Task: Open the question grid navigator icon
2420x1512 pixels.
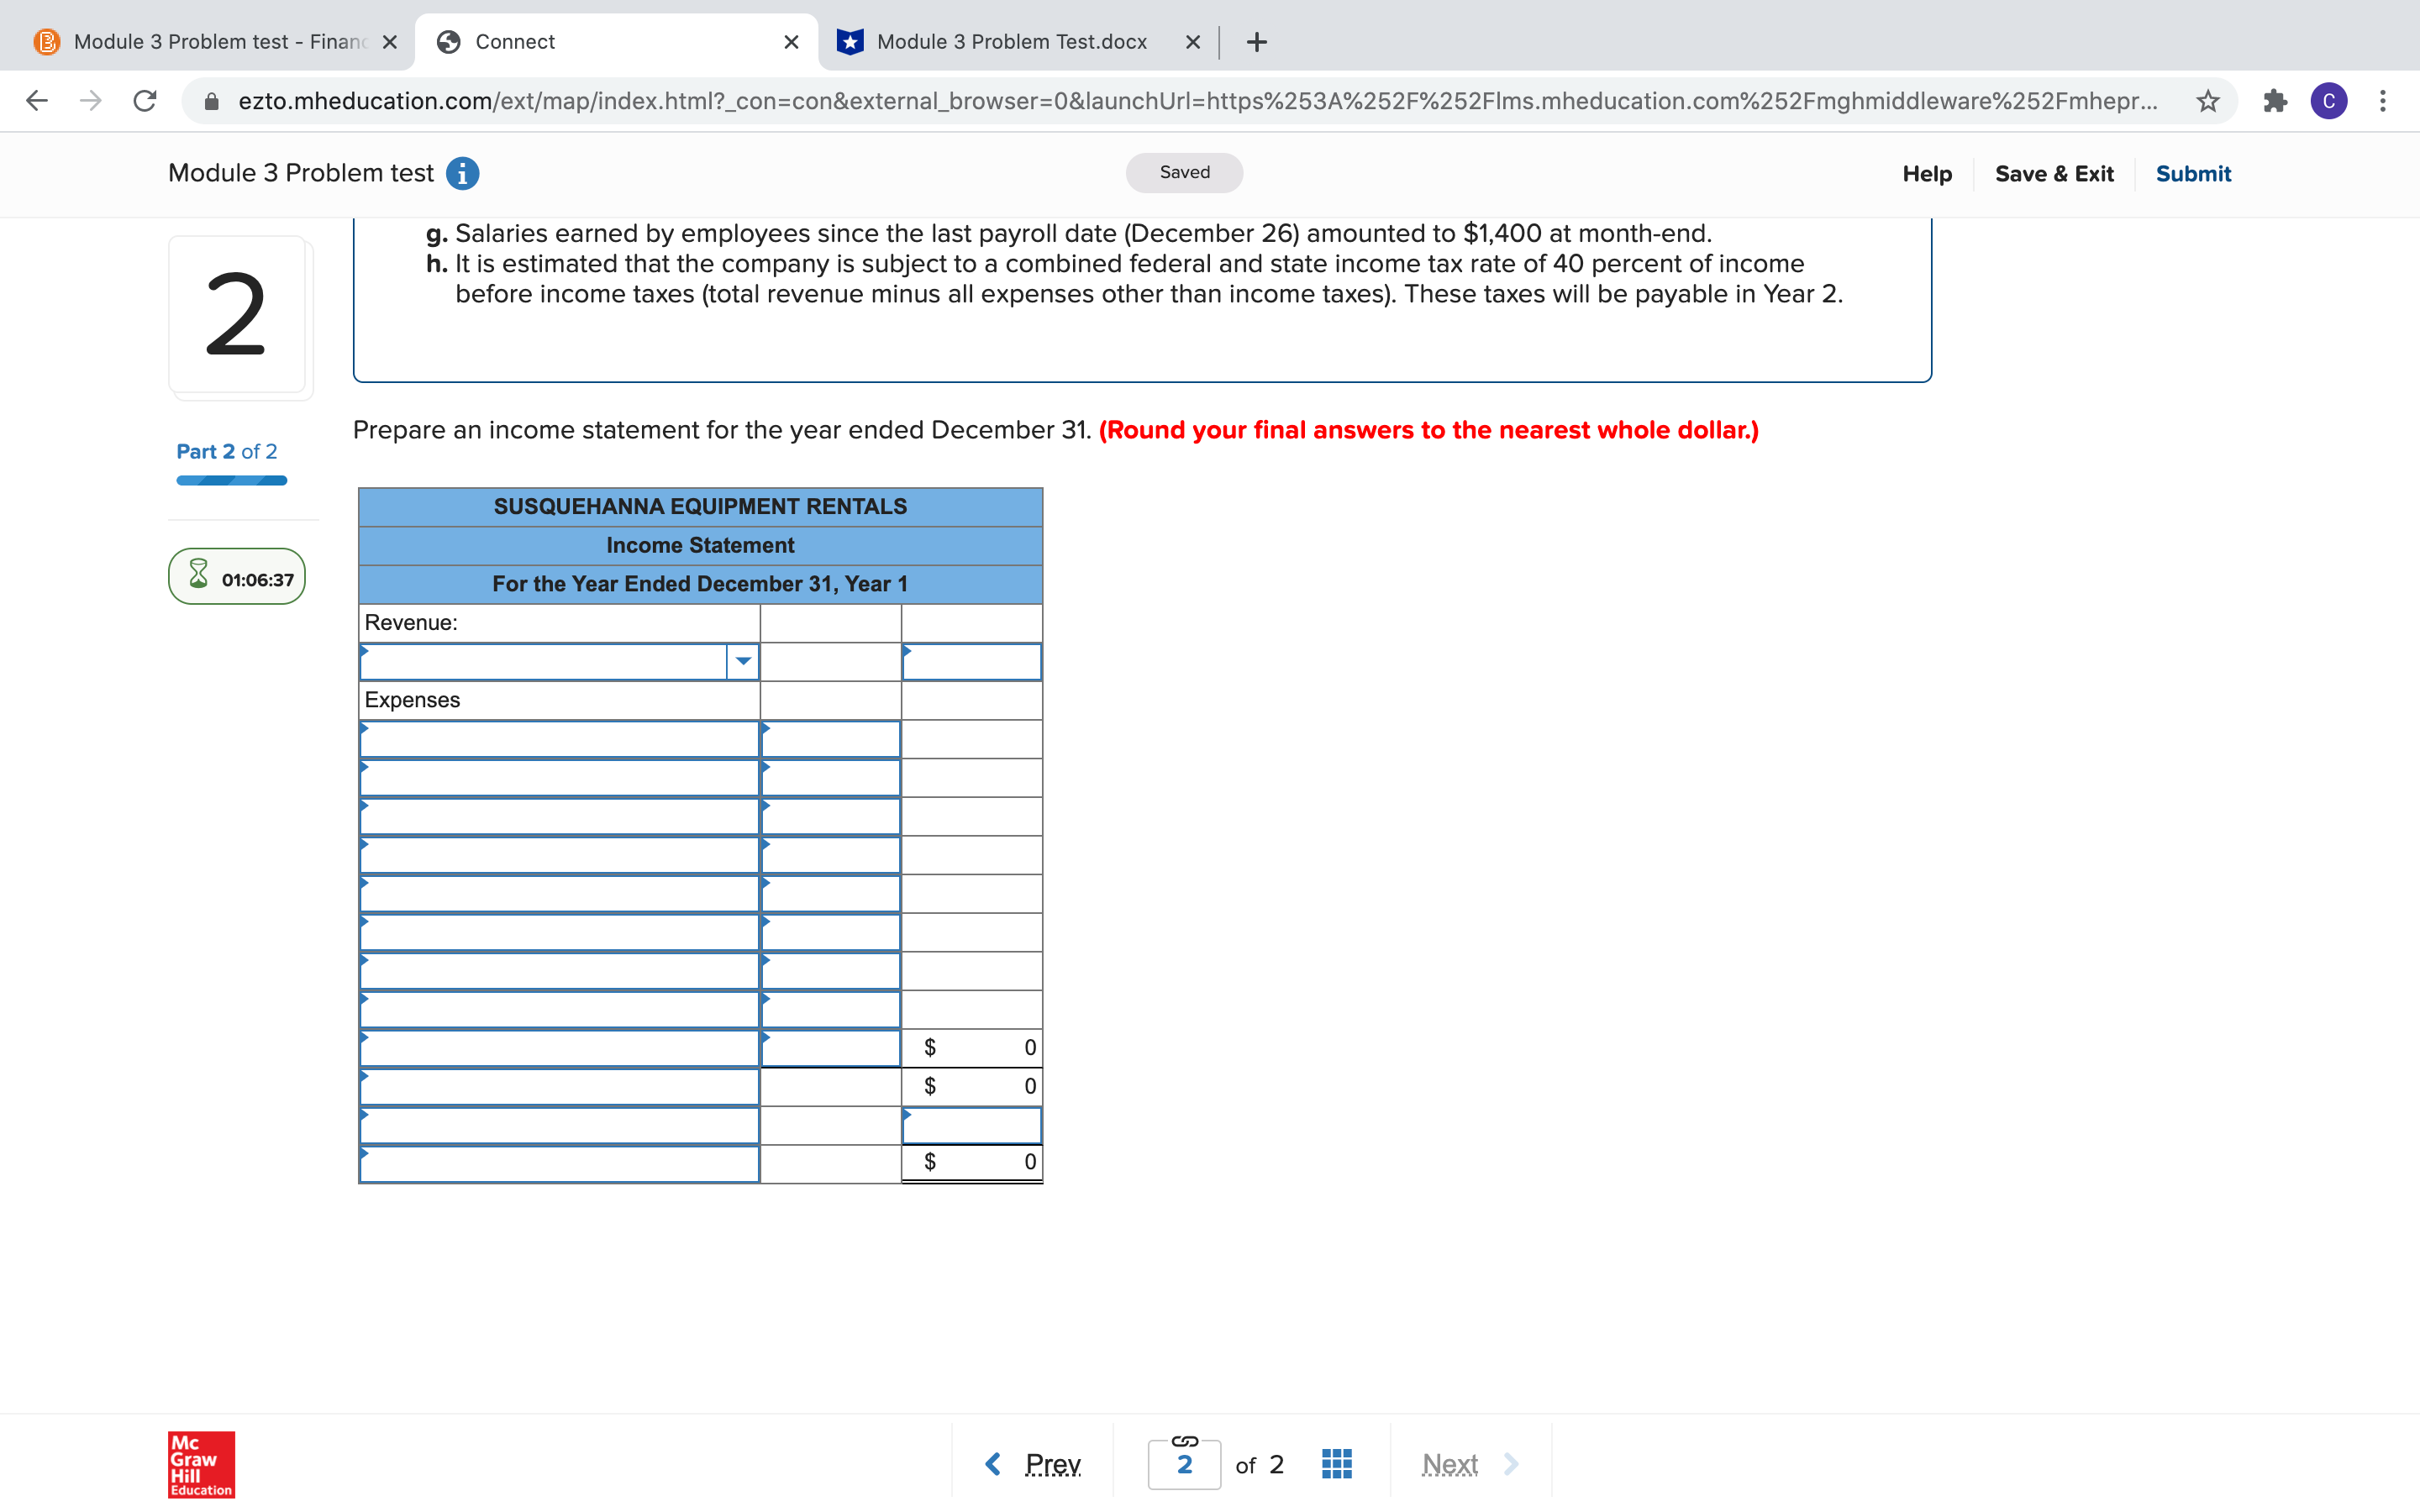Action: click(x=1336, y=1464)
